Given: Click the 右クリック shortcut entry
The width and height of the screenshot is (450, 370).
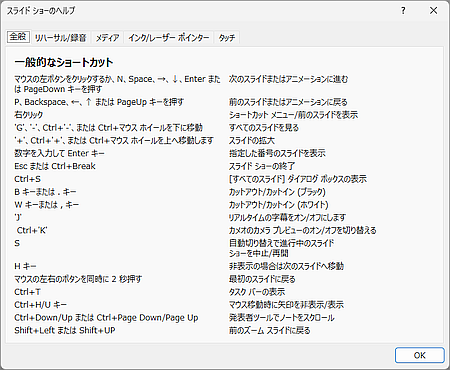Looking at the screenshot, I should point(29,115).
